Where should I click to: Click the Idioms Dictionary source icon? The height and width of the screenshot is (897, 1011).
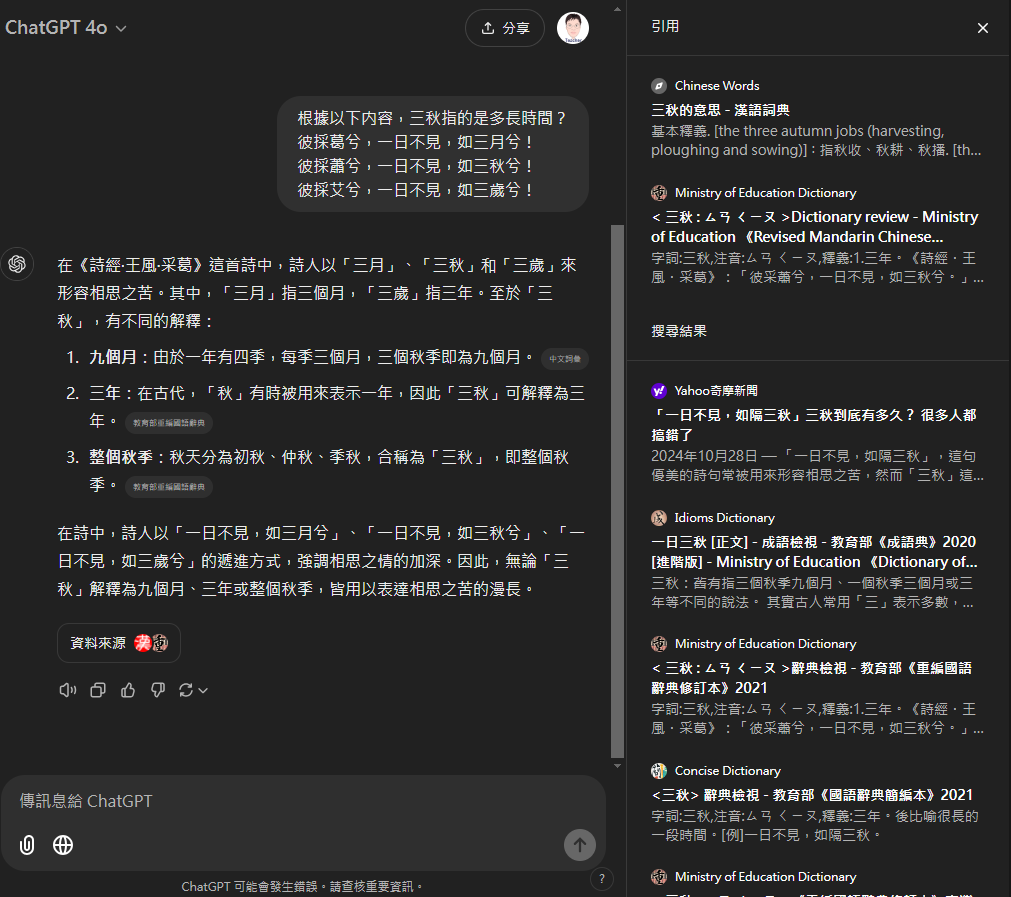[658, 518]
